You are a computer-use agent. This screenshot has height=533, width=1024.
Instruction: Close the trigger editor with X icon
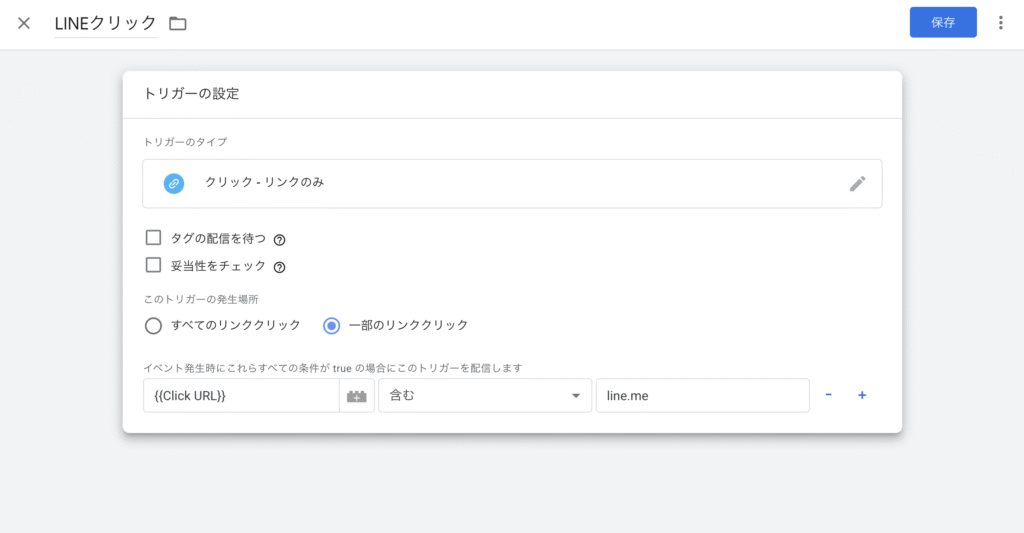coord(24,23)
